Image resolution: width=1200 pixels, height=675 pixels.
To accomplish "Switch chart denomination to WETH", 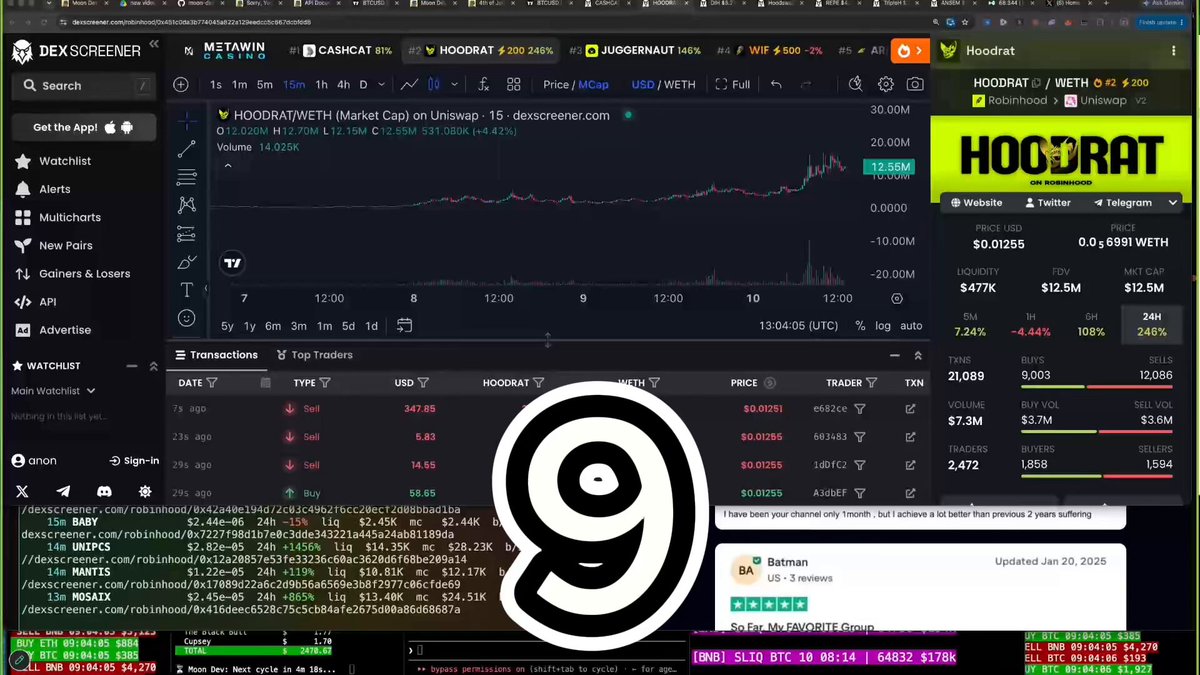I will pos(679,85).
